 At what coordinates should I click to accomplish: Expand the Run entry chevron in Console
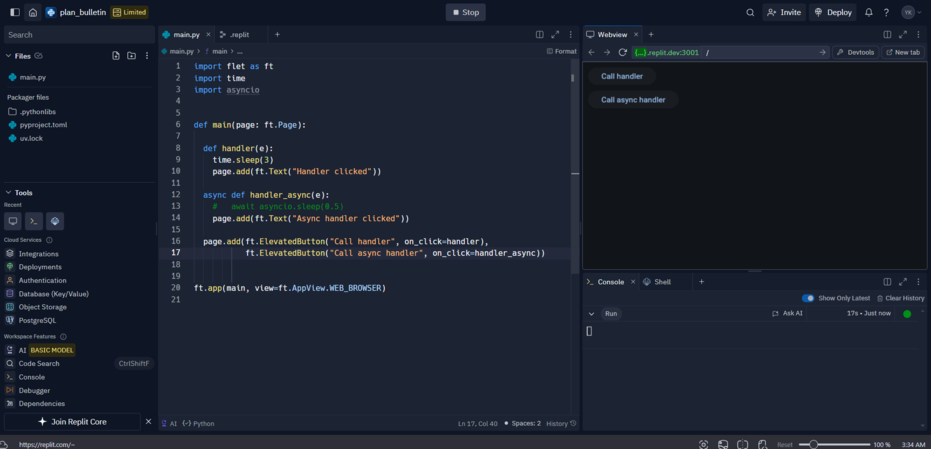coord(591,314)
